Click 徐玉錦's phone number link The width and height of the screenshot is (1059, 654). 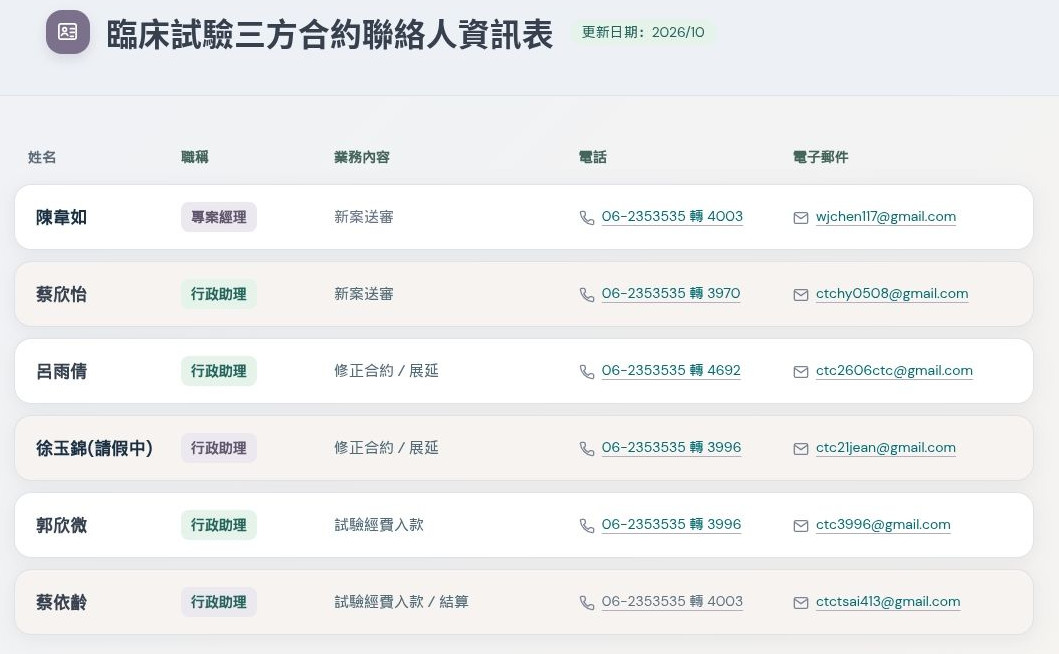671,447
